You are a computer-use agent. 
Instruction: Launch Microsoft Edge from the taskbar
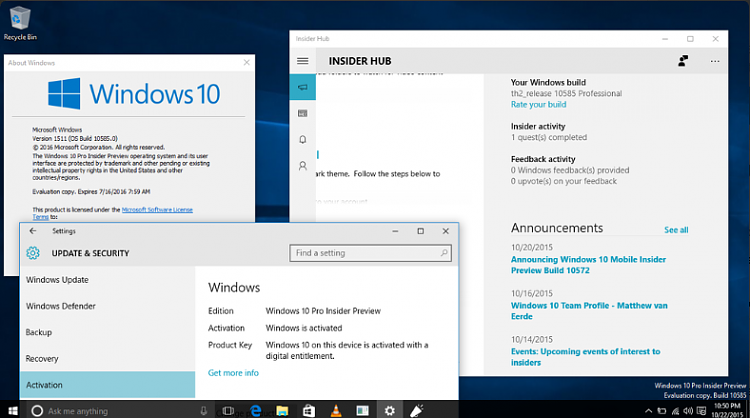pyautogui.click(x=256, y=411)
